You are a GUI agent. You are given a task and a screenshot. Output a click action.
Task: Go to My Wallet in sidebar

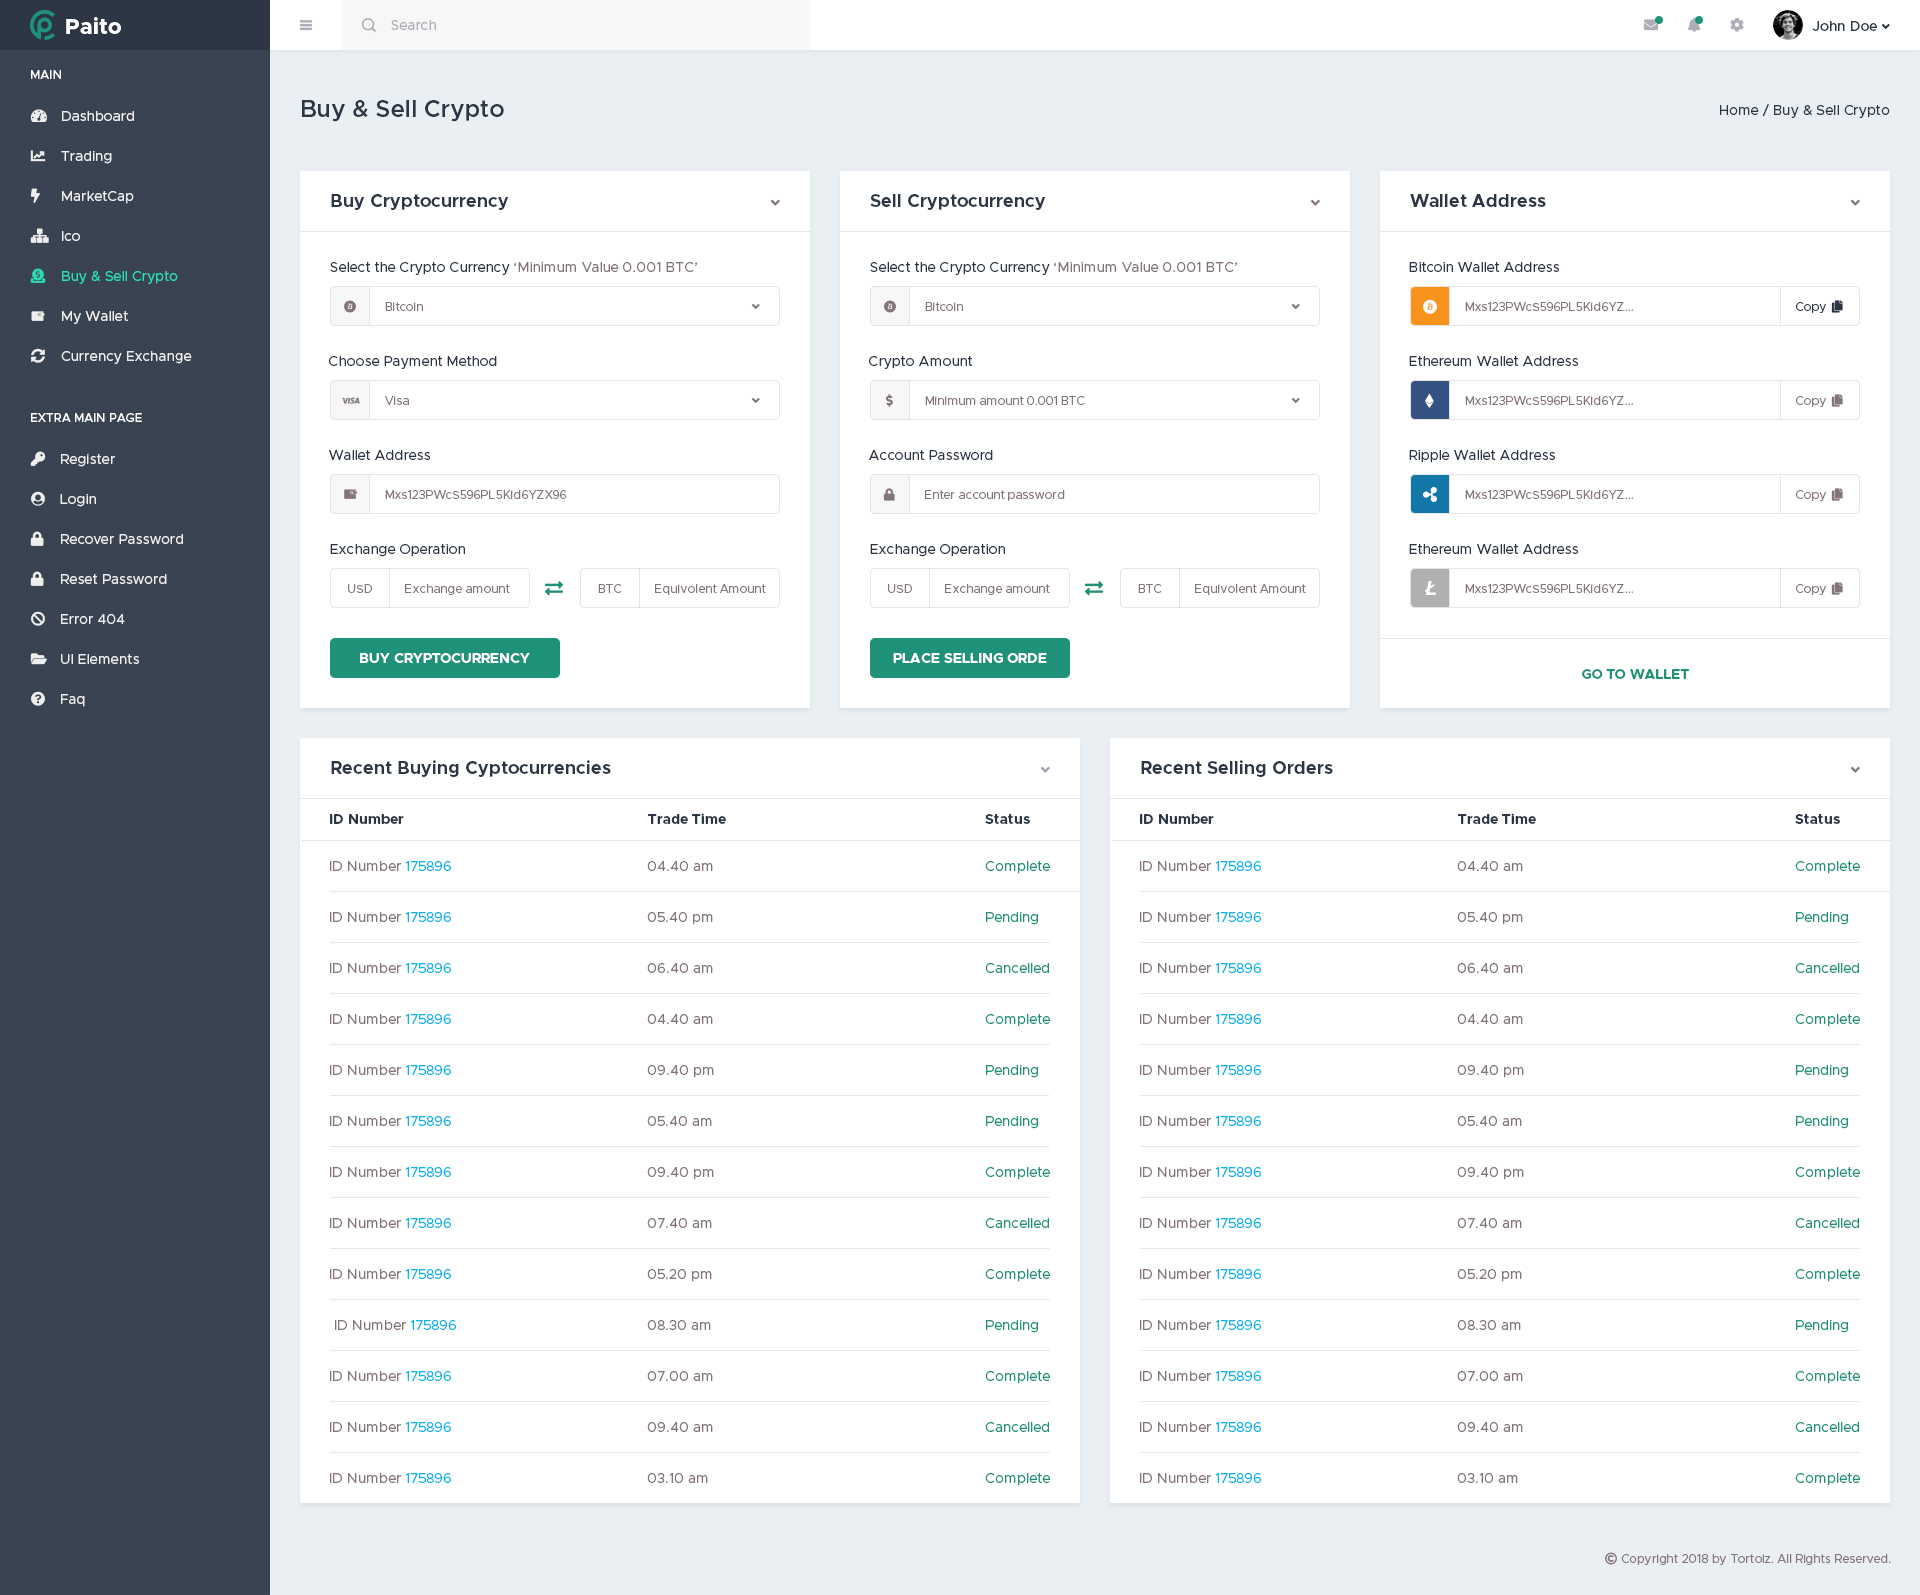[x=94, y=316]
